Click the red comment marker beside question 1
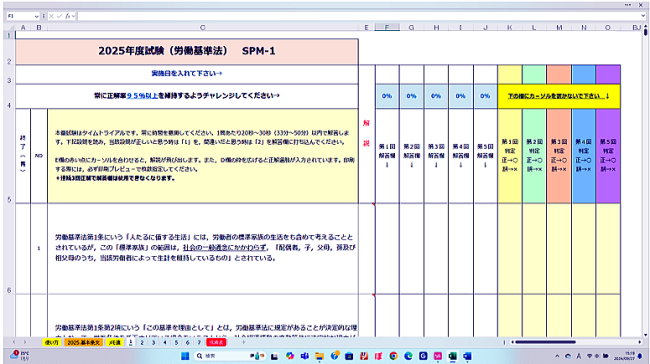 tap(374, 205)
